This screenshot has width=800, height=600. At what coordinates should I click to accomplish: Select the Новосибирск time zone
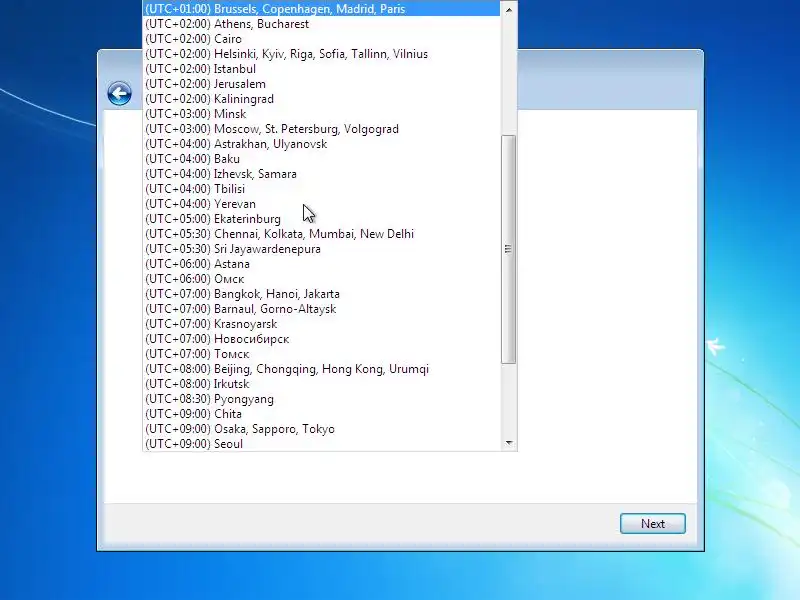coord(321,339)
